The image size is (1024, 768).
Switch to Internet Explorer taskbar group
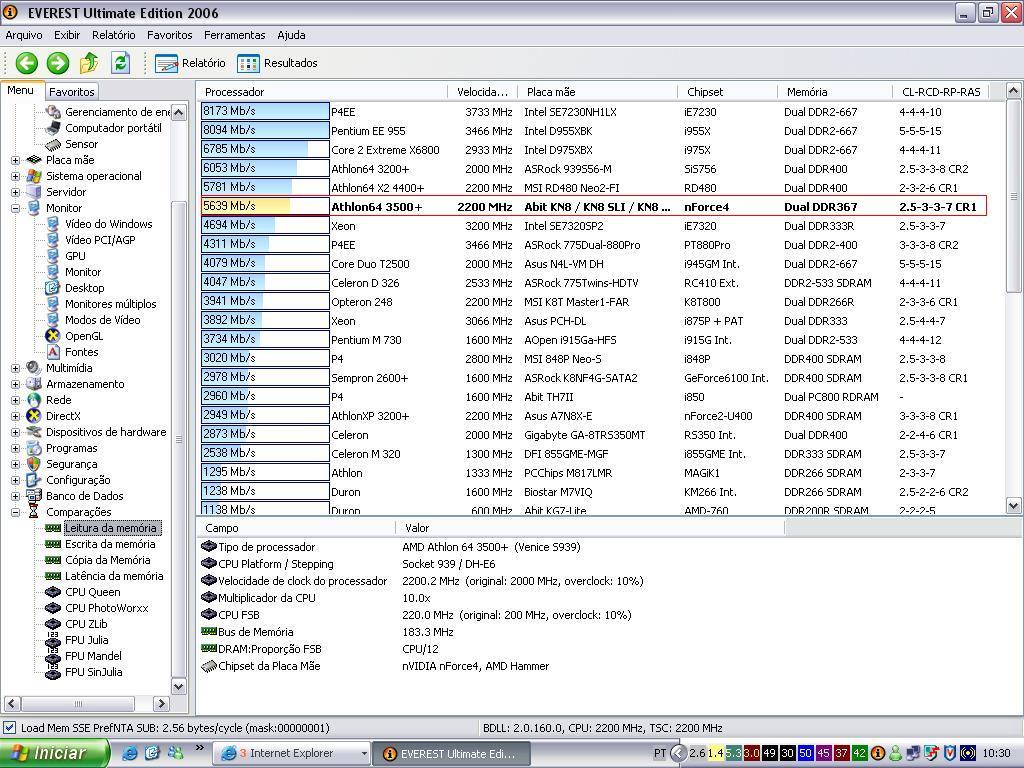pos(292,754)
